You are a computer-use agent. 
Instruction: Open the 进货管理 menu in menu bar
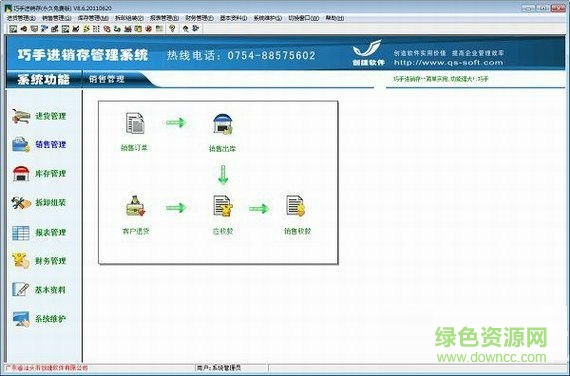(21, 18)
